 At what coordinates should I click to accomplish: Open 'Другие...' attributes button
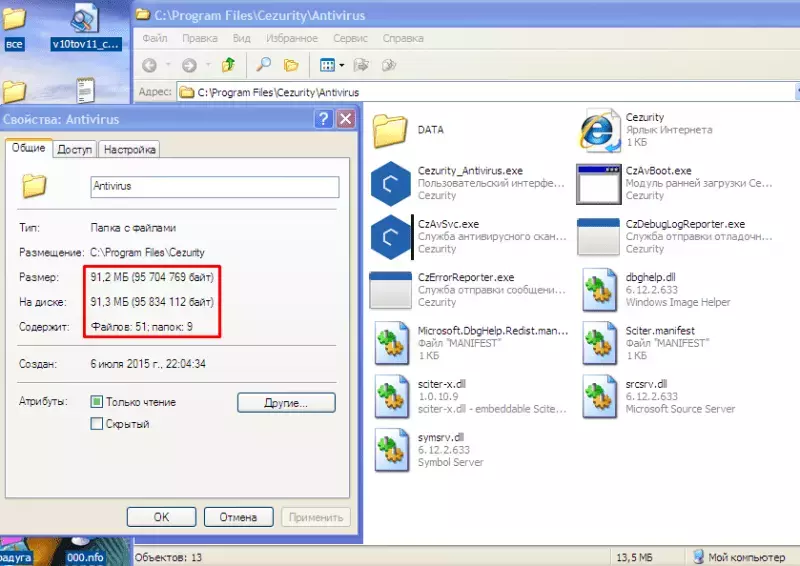click(286, 403)
